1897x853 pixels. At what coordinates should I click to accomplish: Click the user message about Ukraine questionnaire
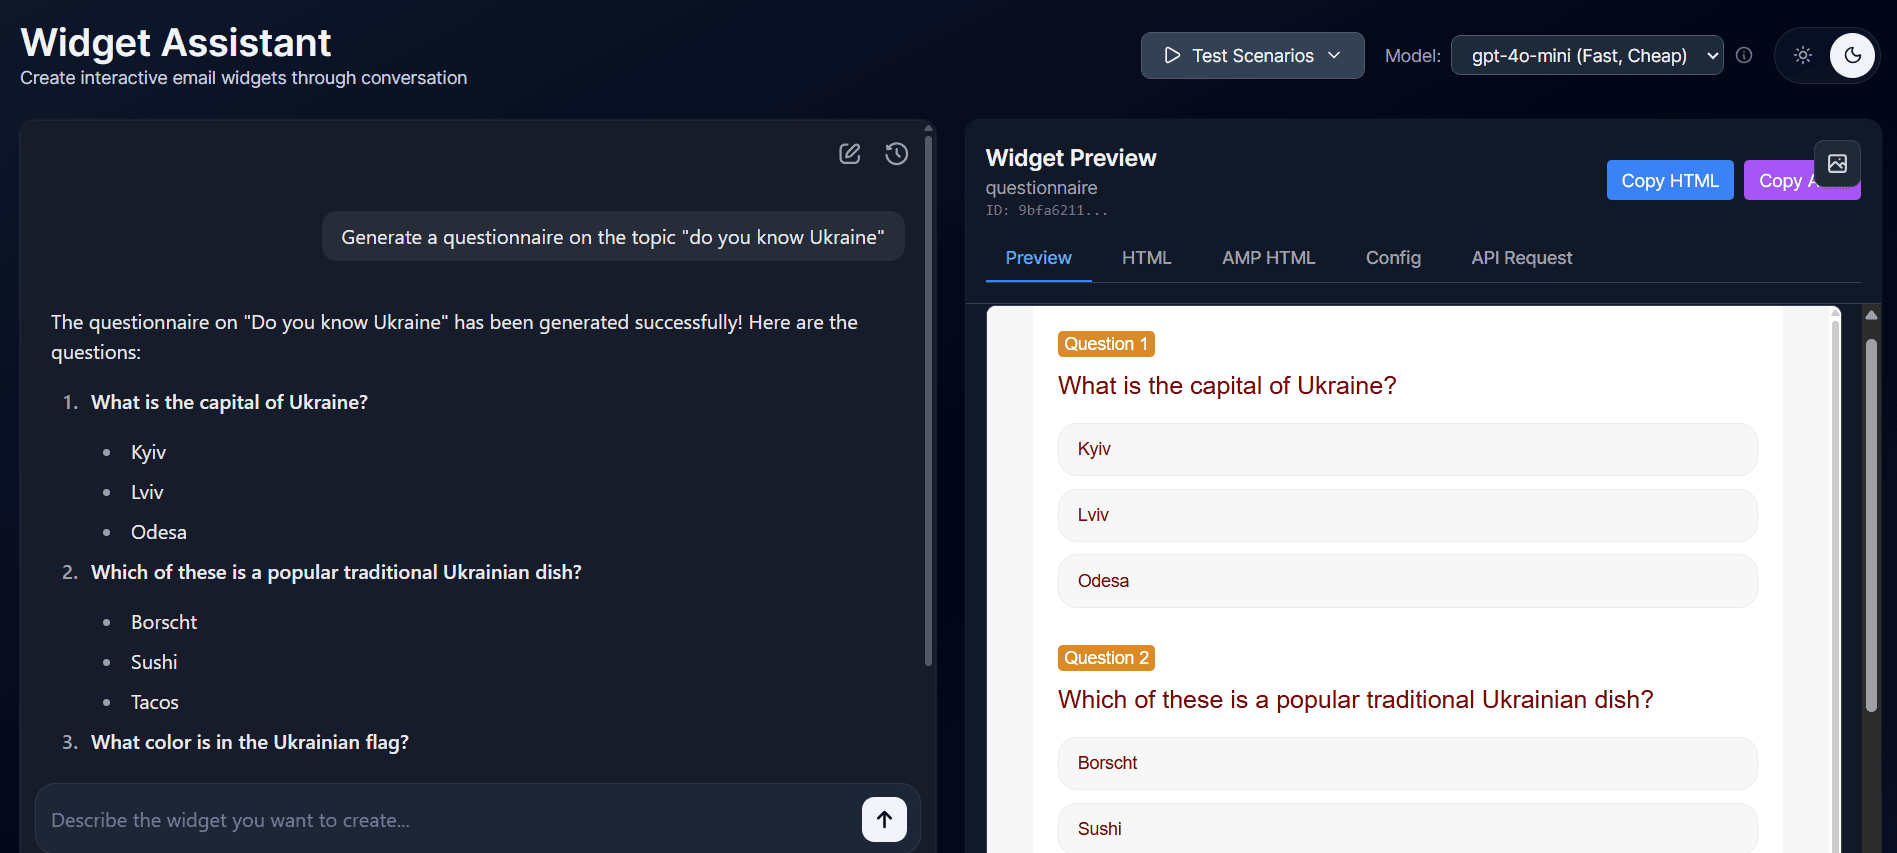point(613,237)
